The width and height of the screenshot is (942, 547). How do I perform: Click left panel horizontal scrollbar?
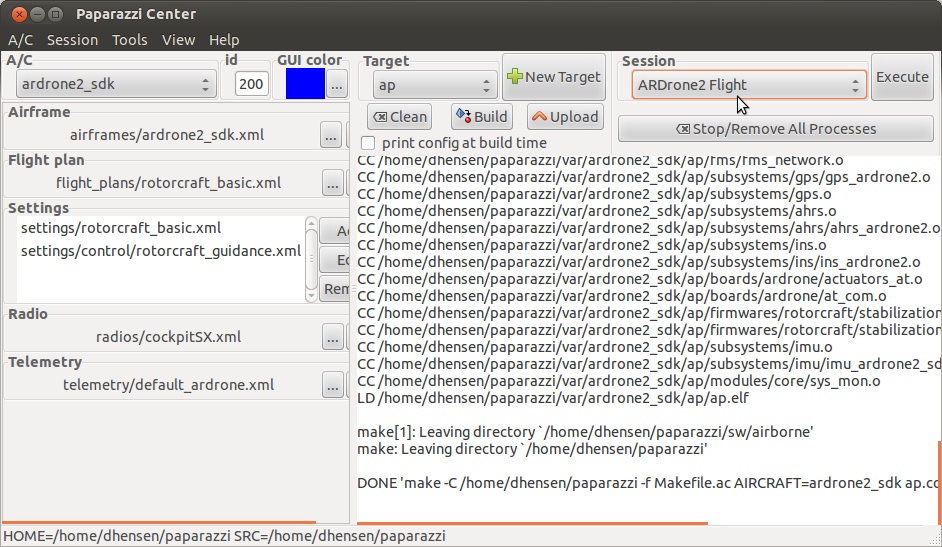click(159, 522)
